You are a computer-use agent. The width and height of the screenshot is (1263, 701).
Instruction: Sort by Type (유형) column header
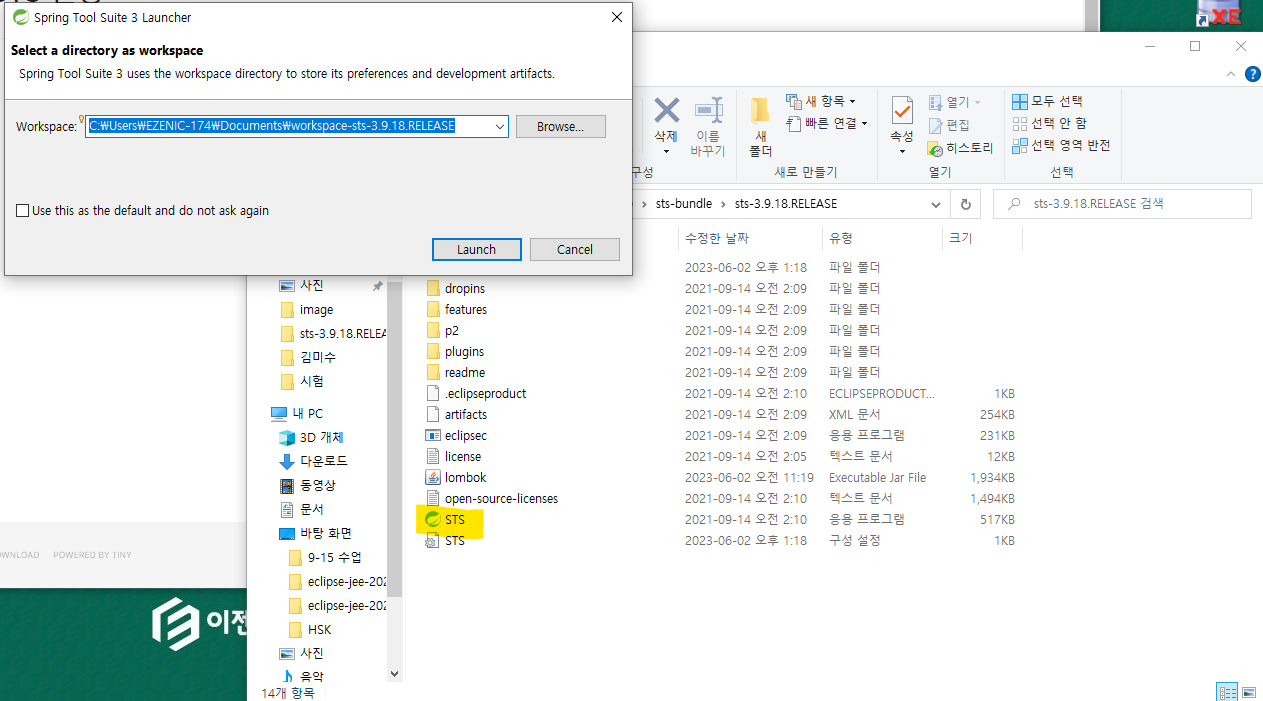pos(840,238)
